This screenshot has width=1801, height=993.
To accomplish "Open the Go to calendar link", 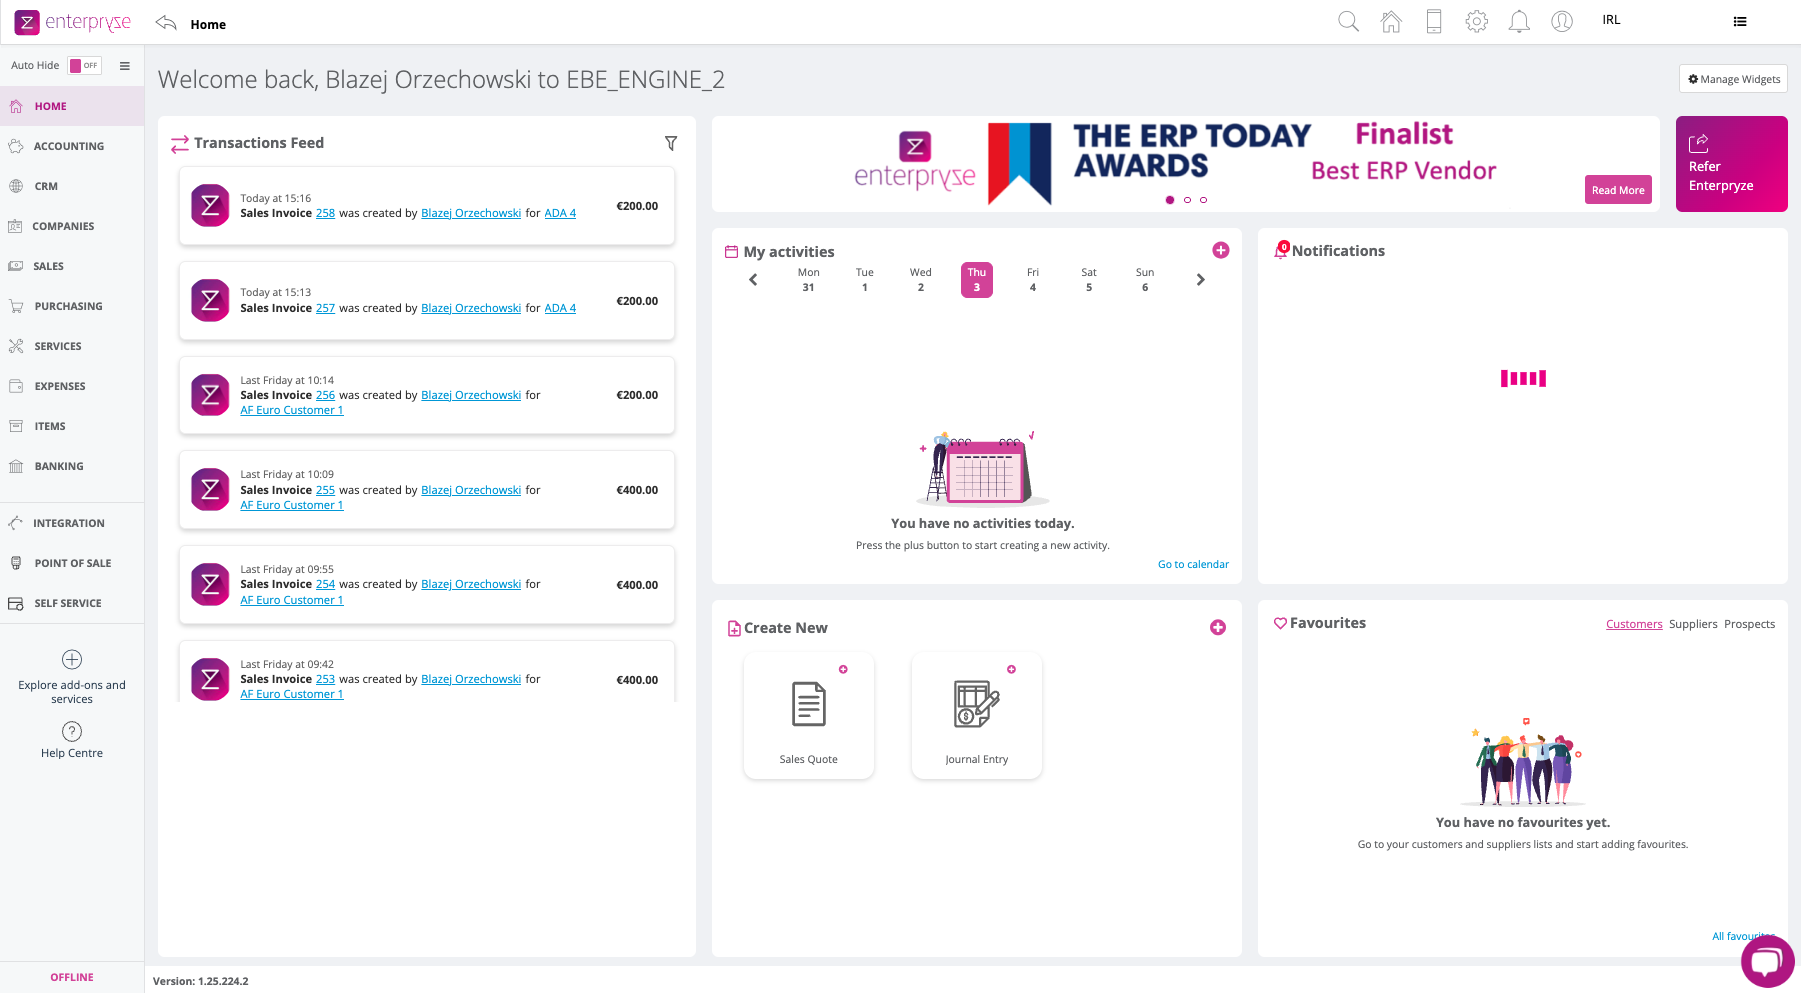I will tap(1193, 564).
